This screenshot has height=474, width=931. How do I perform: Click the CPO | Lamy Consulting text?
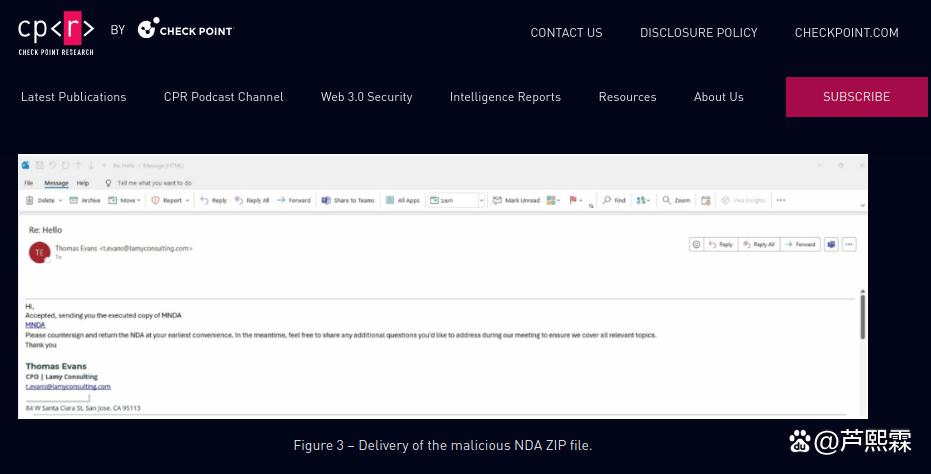[61, 377]
